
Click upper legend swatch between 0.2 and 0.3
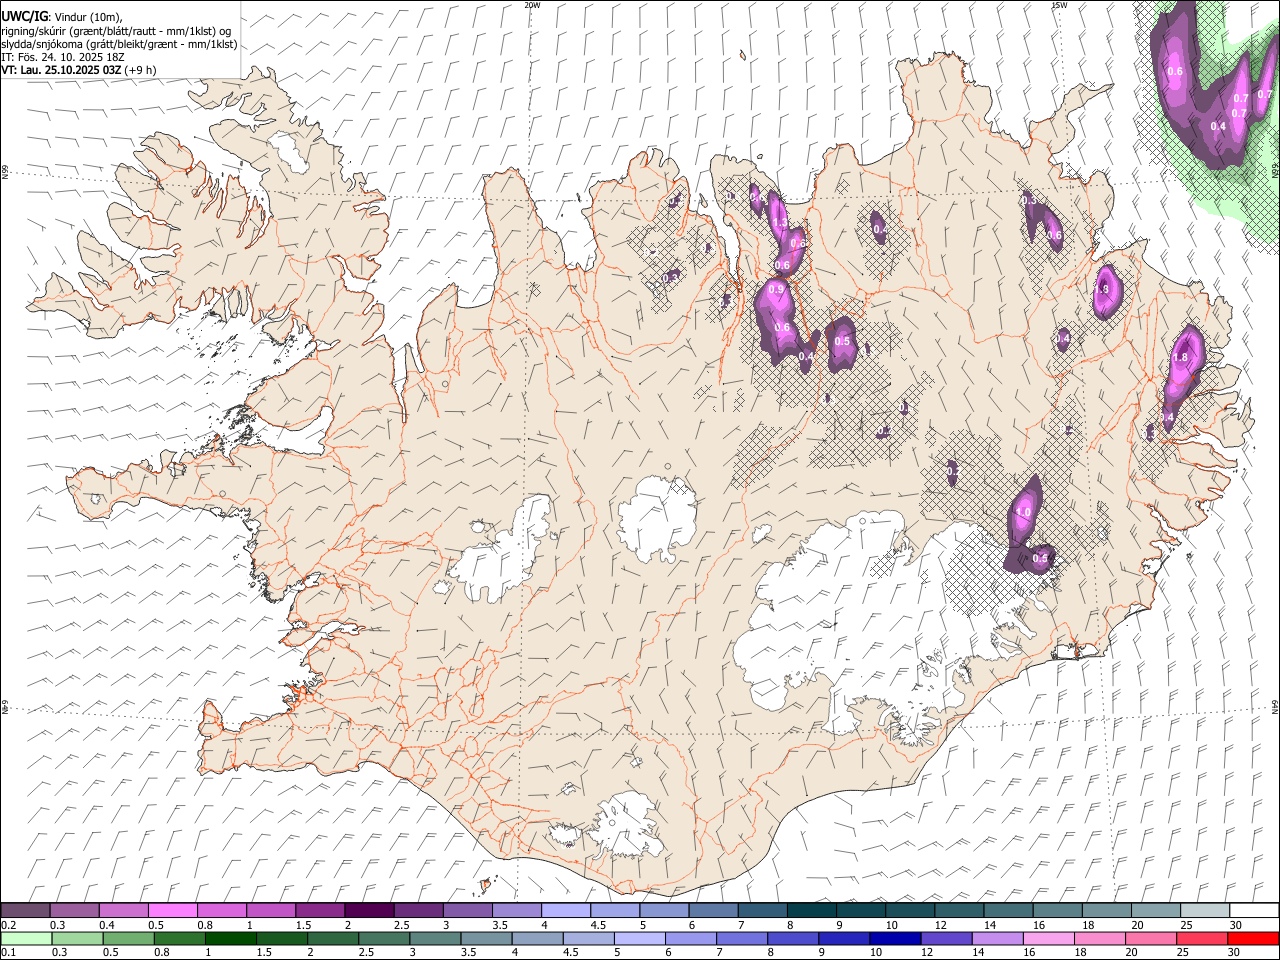point(25,910)
